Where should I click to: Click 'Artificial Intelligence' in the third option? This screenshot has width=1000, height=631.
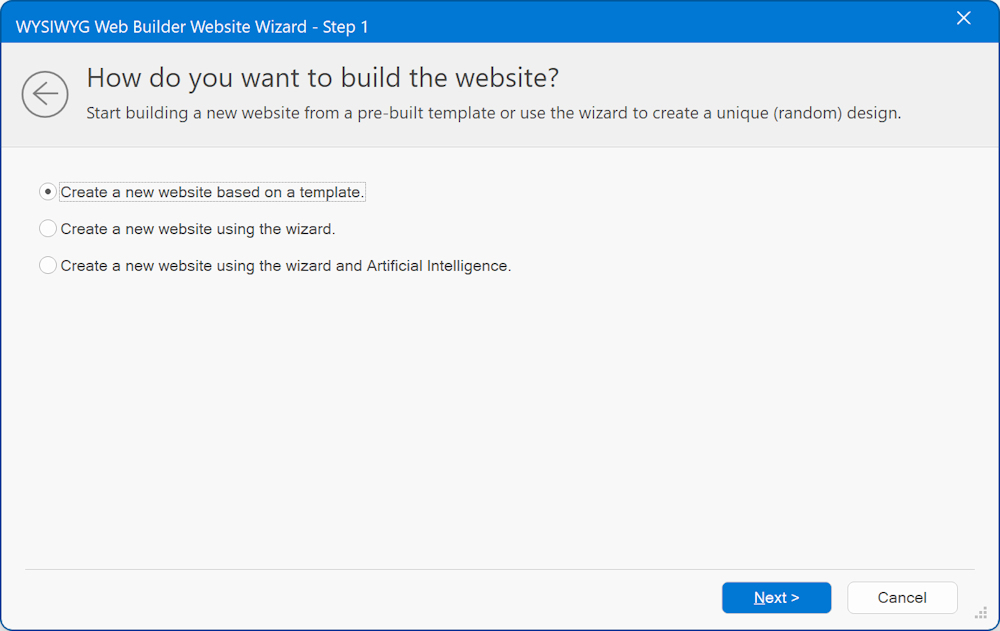[x=438, y=266]
